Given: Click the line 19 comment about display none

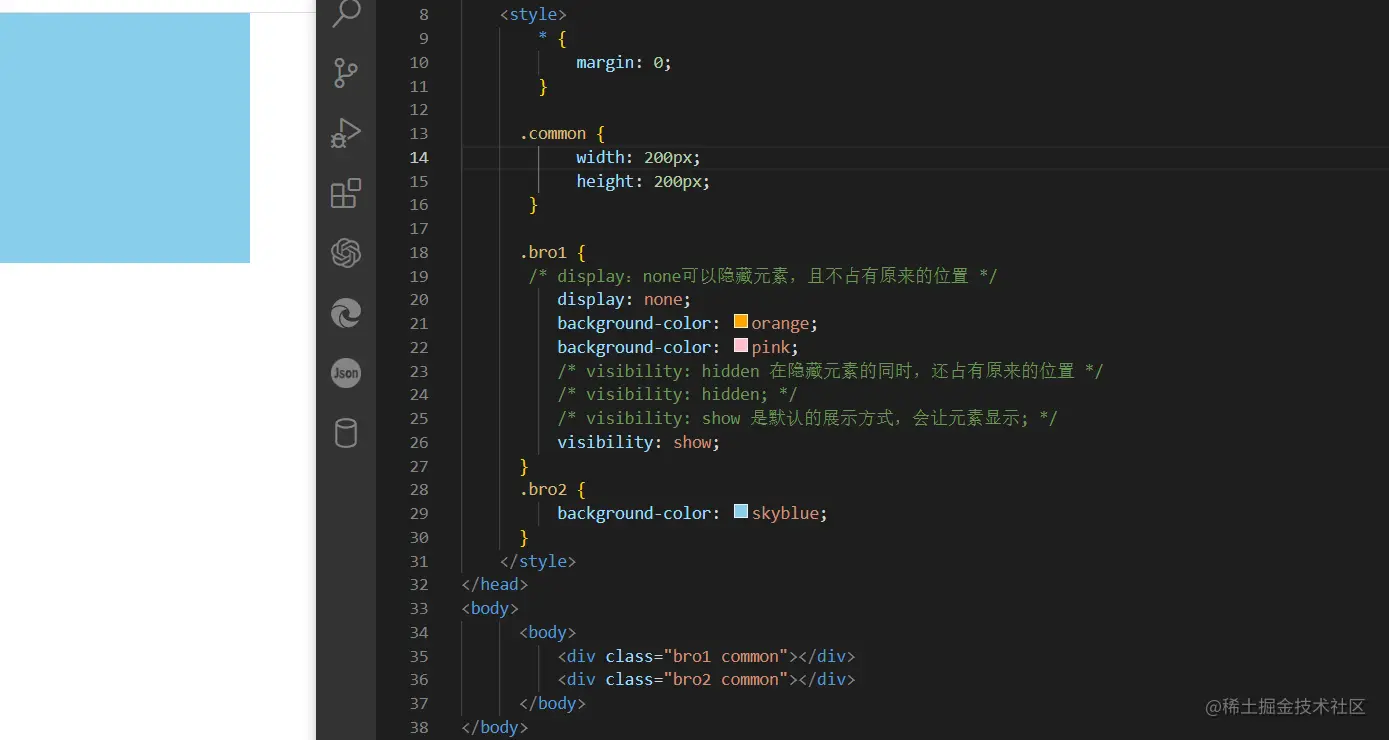Looking at the screenshot, I should click(763, 276).
